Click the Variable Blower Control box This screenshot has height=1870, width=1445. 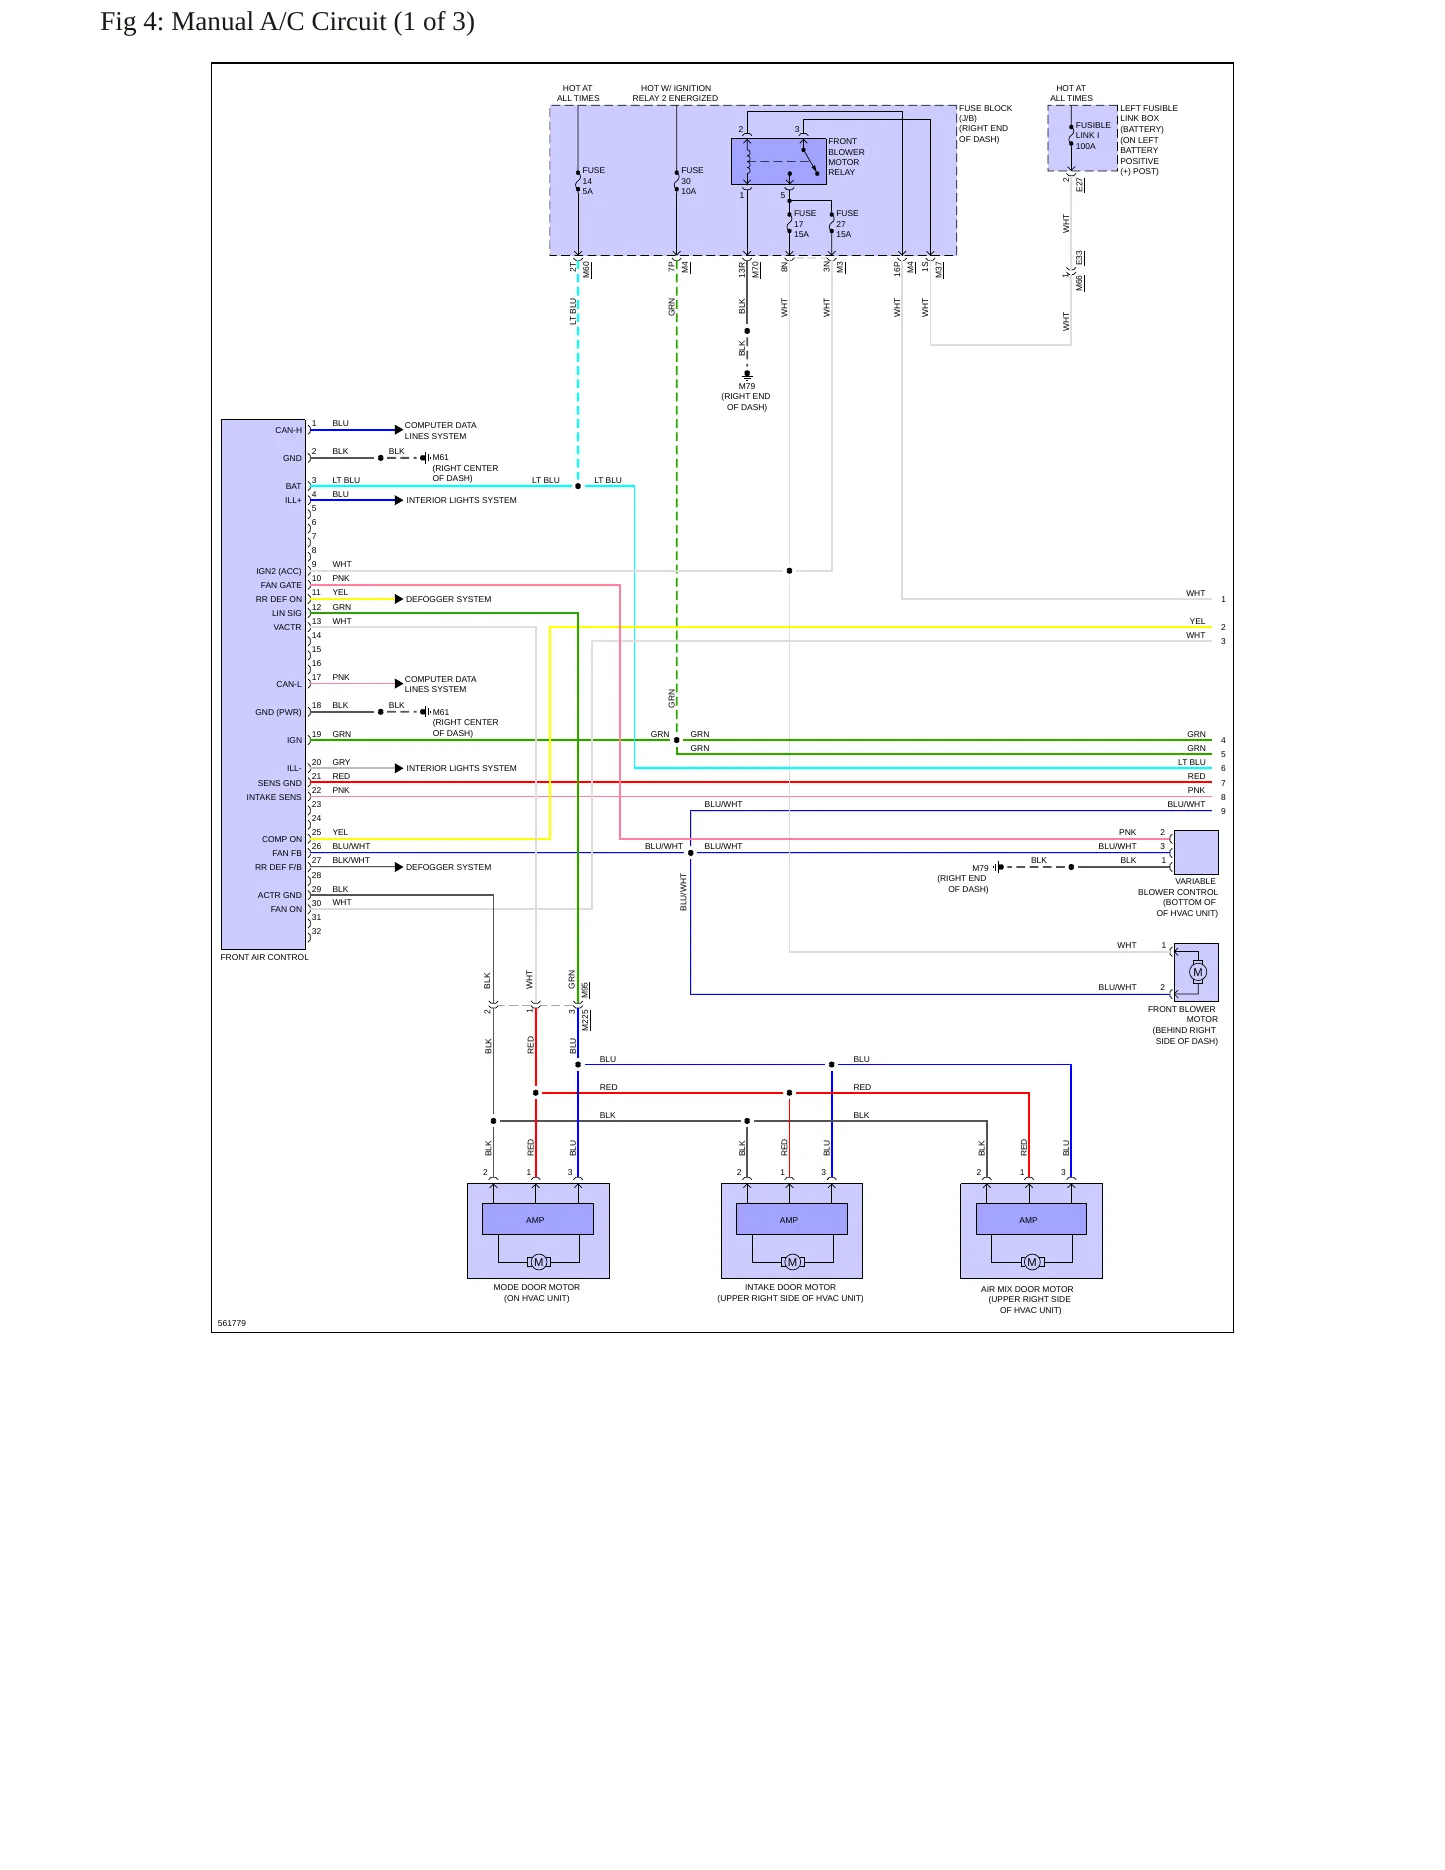click(1196, 852)
